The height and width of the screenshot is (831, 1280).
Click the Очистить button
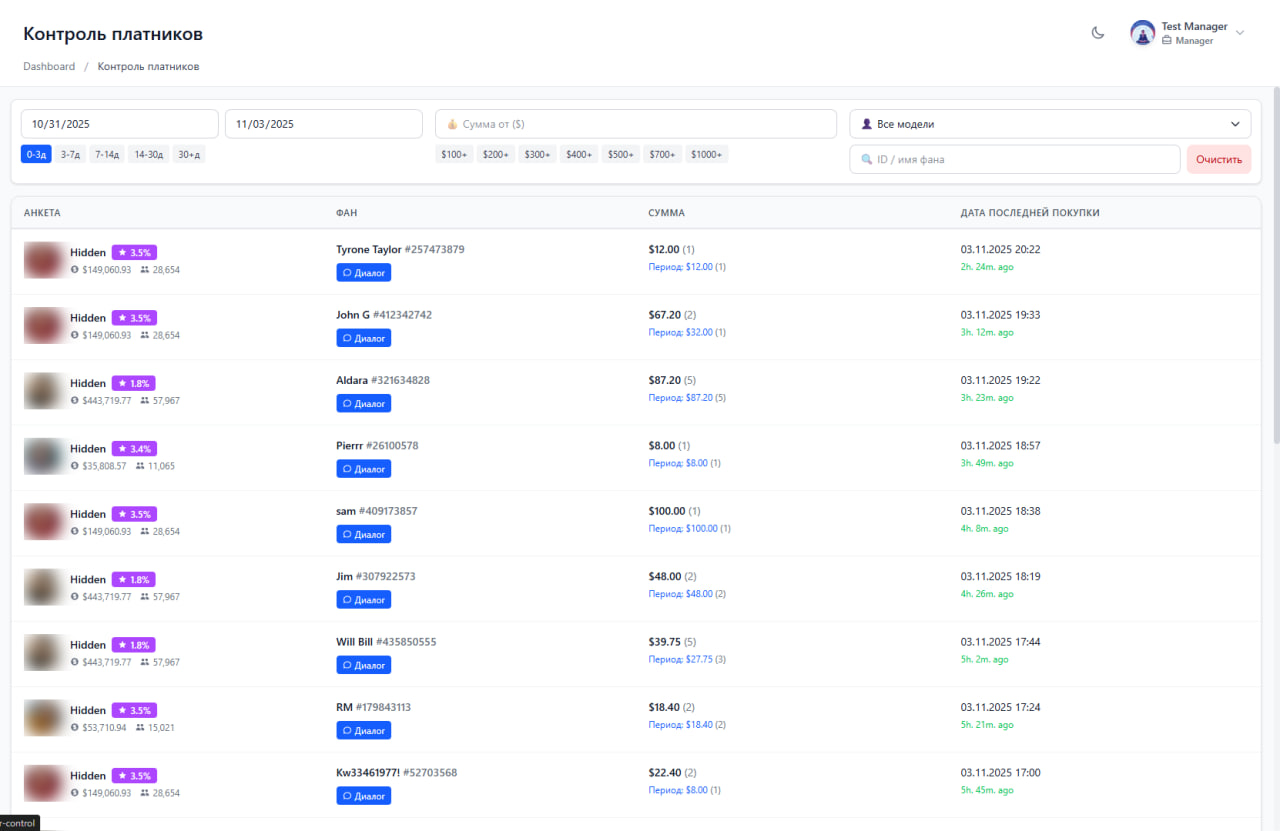(x=1218, y=159)
